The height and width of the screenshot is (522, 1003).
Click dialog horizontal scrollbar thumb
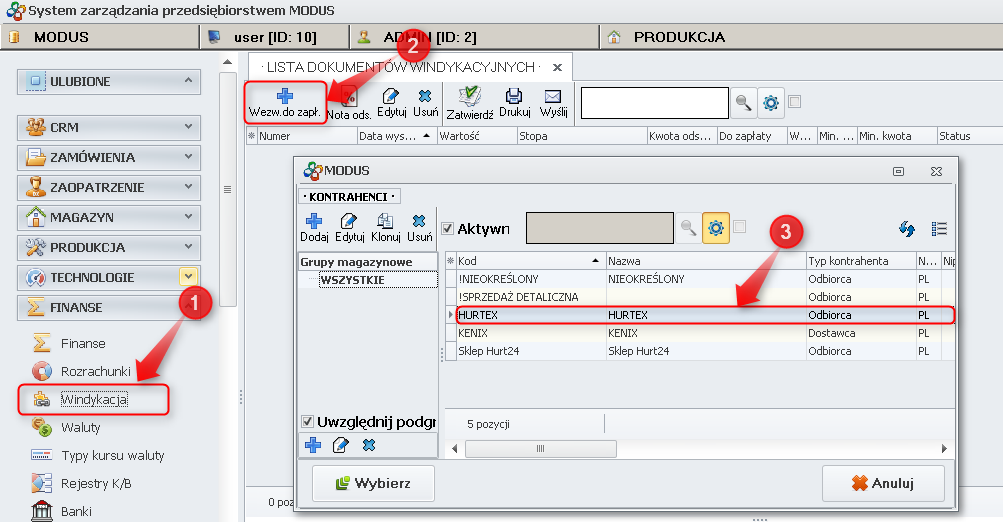[x=541, y=448]
